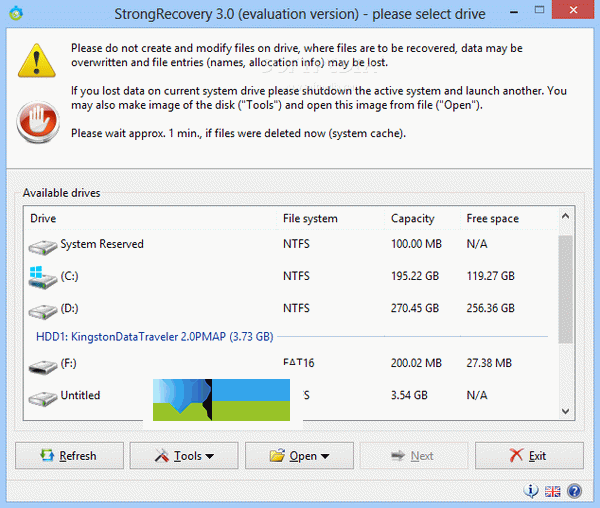Click the yellow warning triangle icon
This screenshot has width=600, height=508.
(x=37, y=61)
